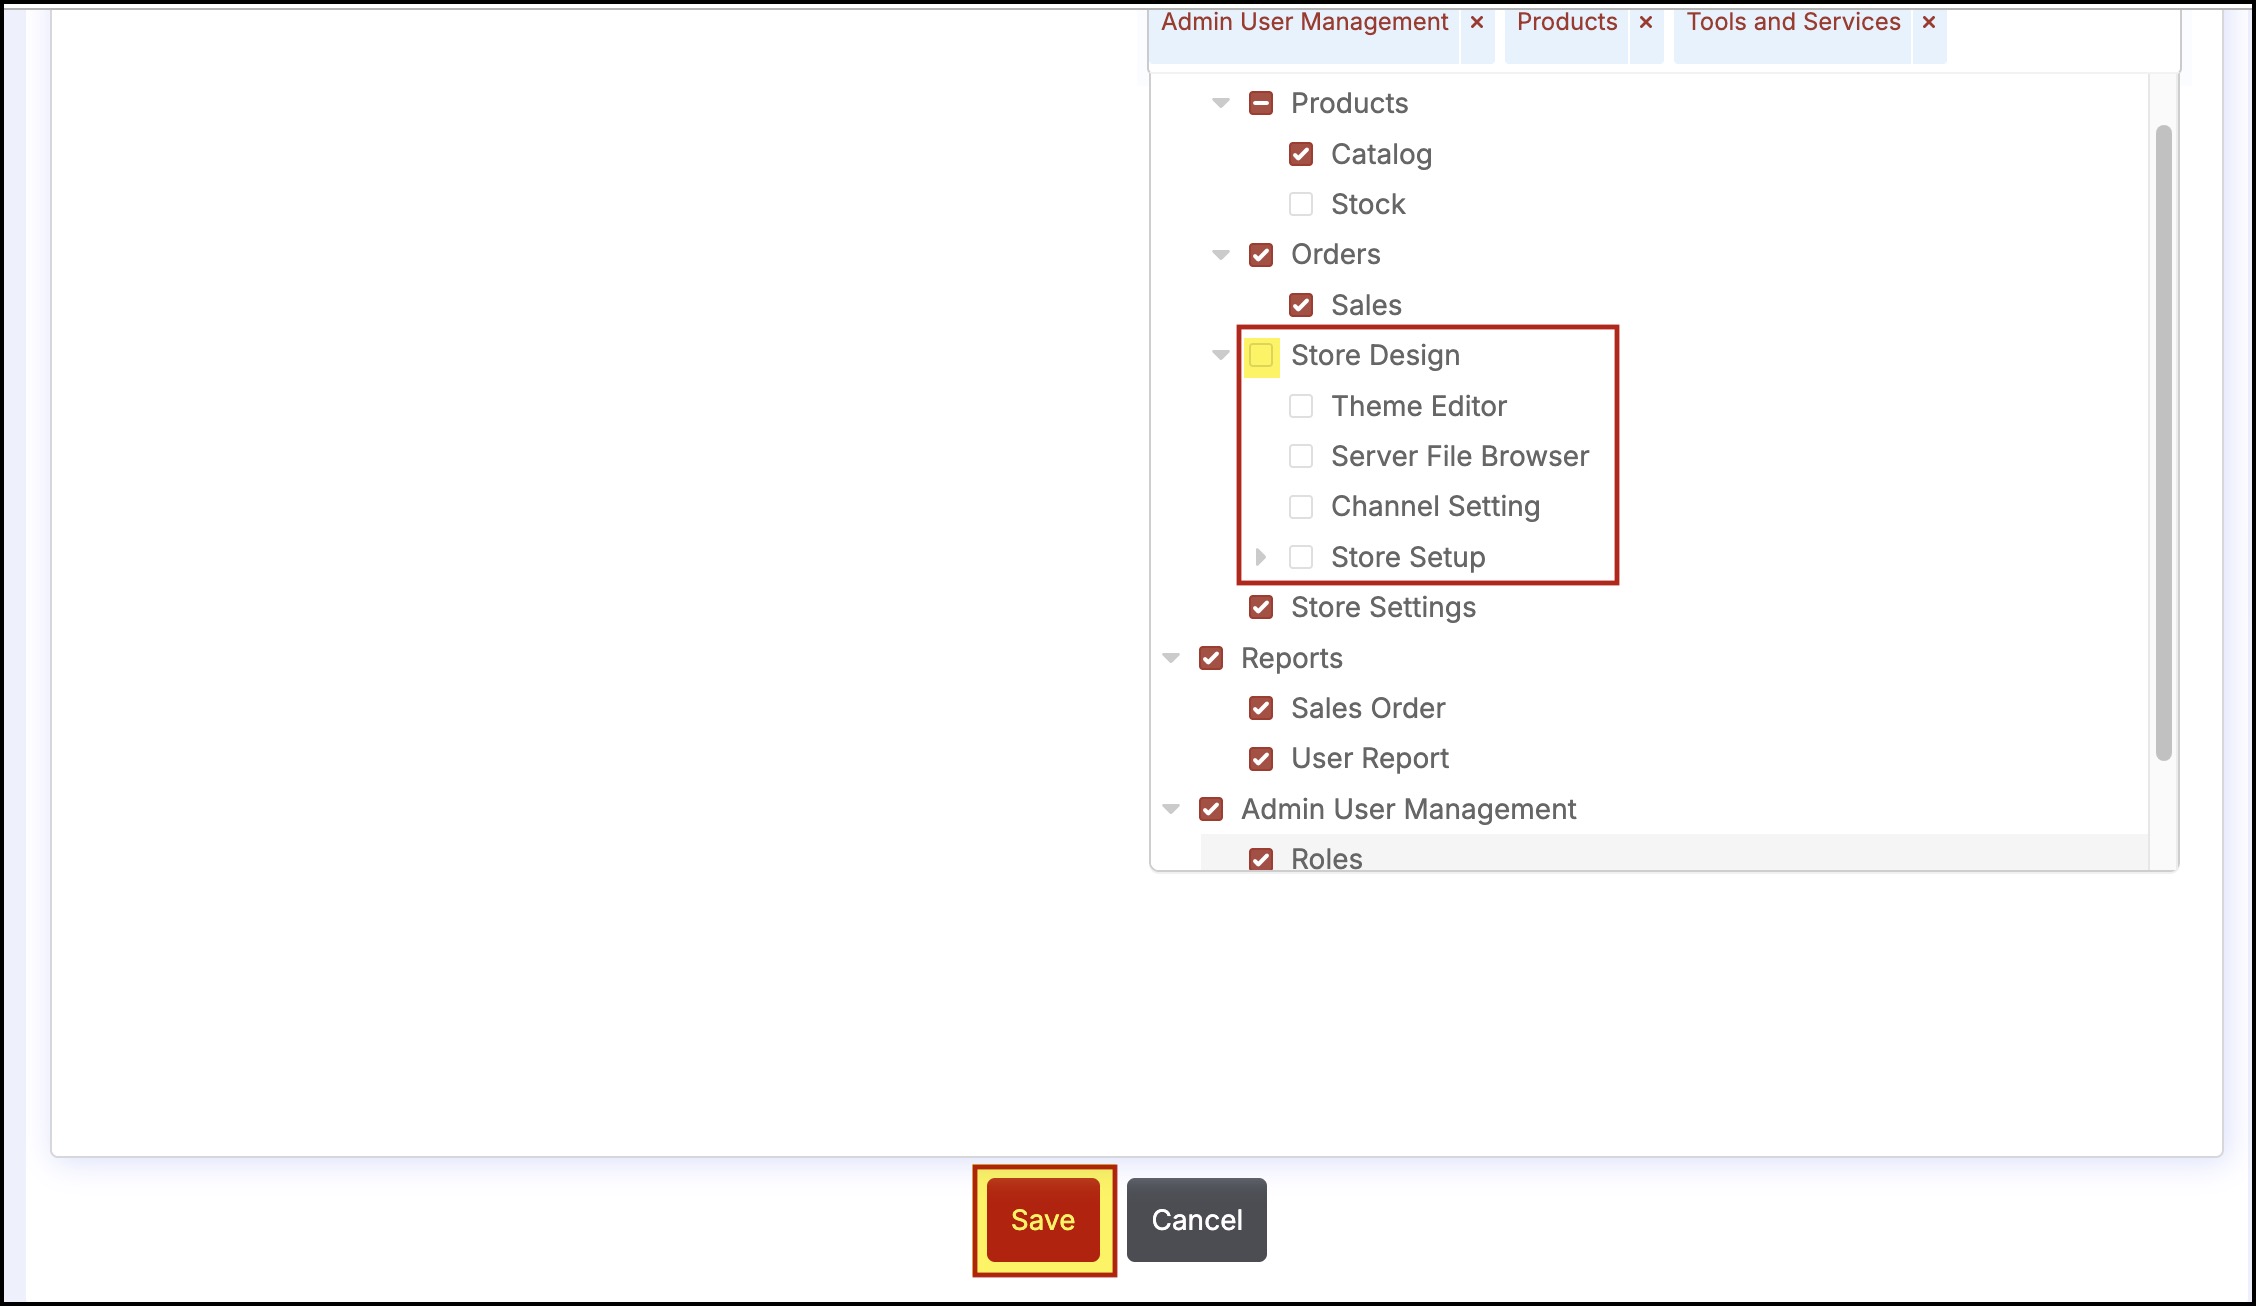The image size is (2256, 1306).
Task: Check the Channel Setting box
Action: 1301,507
